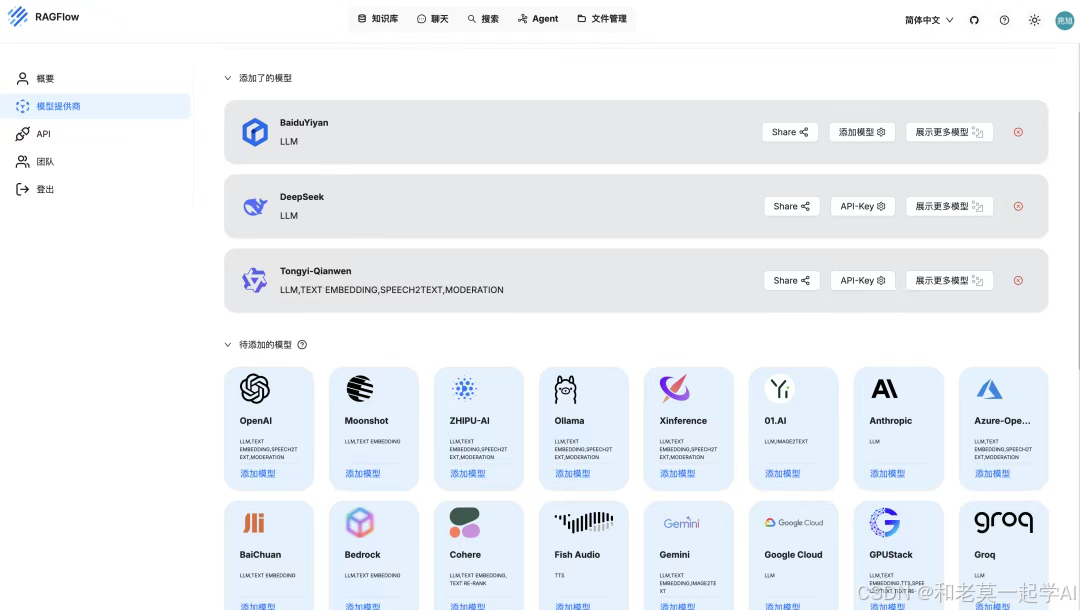Collapse the 添加了的模型 section
This screenshot has width=1080, height=610.
tap(227, 78)
